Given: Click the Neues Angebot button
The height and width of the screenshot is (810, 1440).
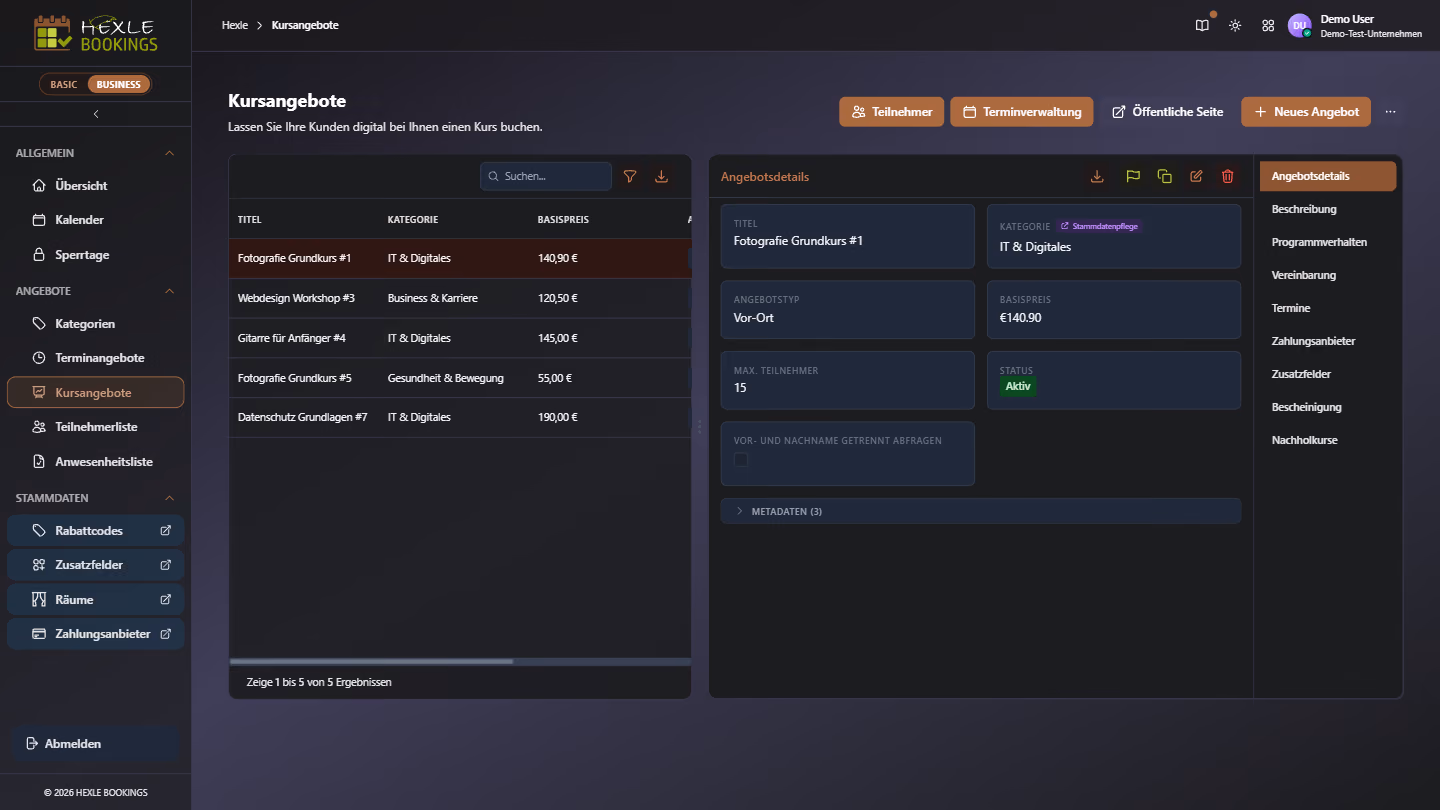Looking at the screenshot, I should click(1306, 112).
